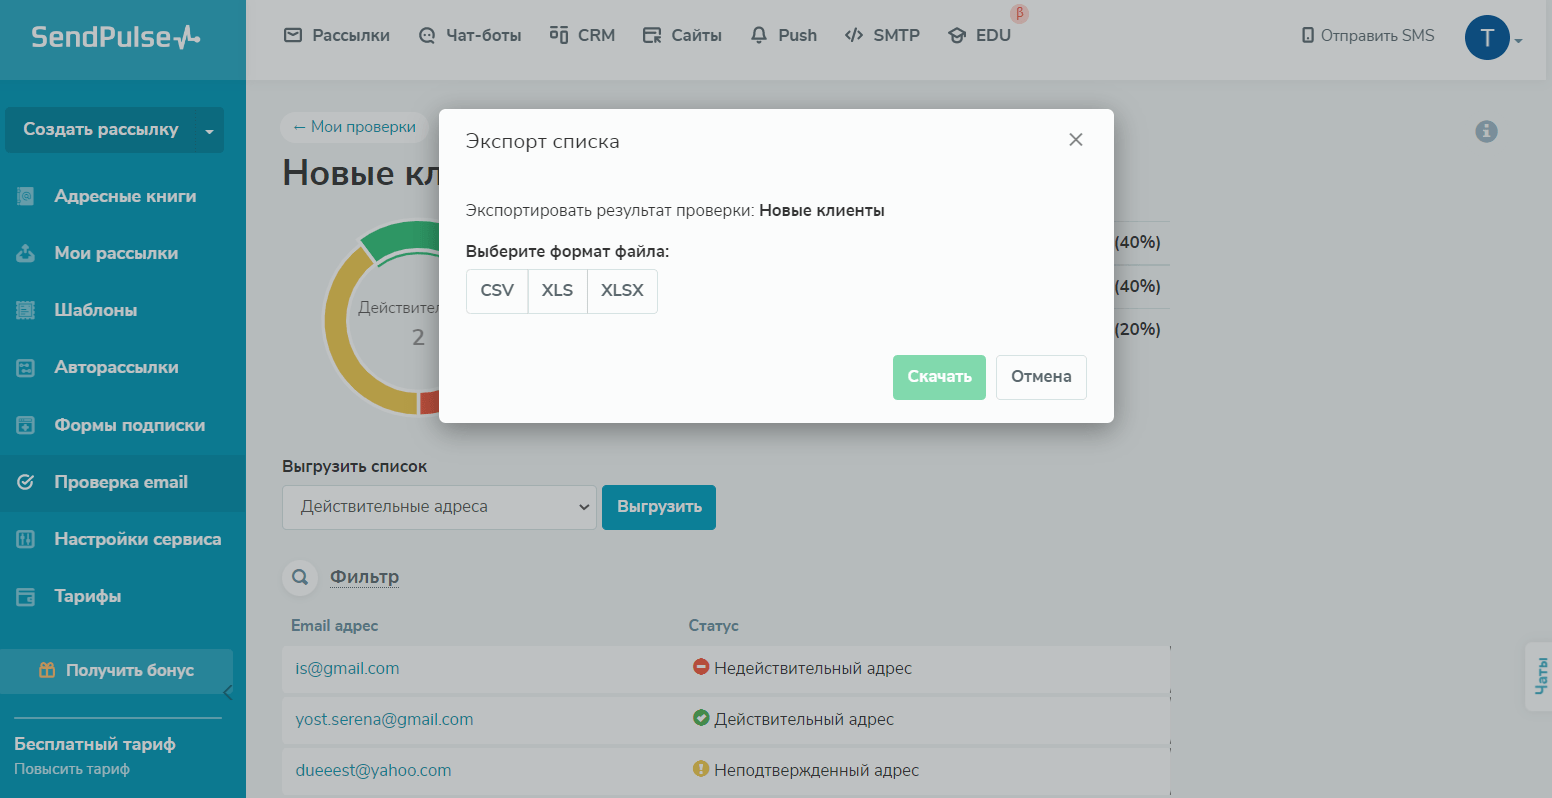Click the Проверка email checkmark icon
Screen dimensions: 1552x798
tap(26, 482)
